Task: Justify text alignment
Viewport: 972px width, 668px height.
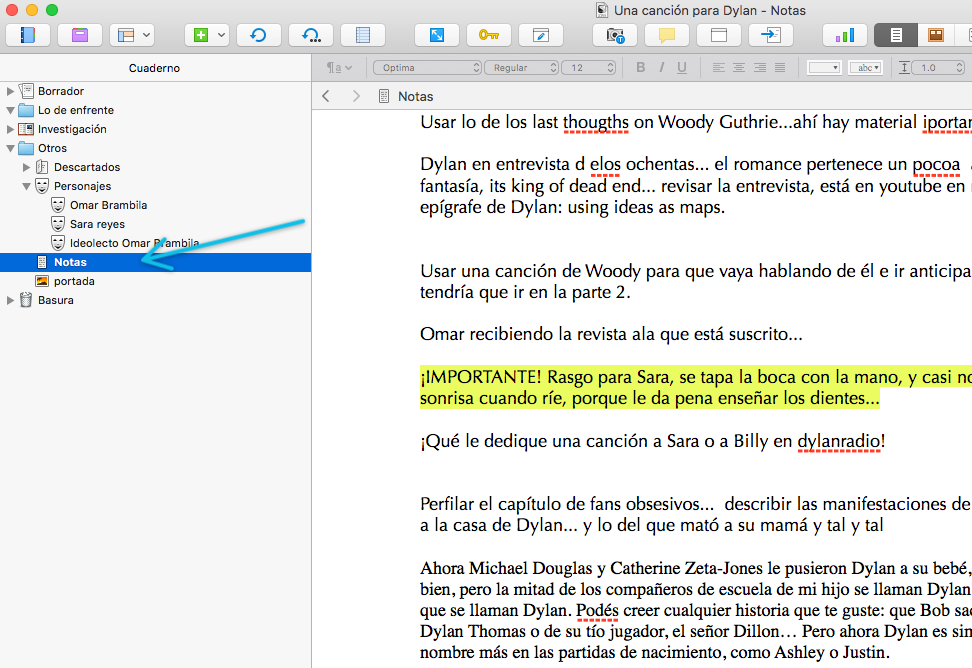Action: (780, 68)
